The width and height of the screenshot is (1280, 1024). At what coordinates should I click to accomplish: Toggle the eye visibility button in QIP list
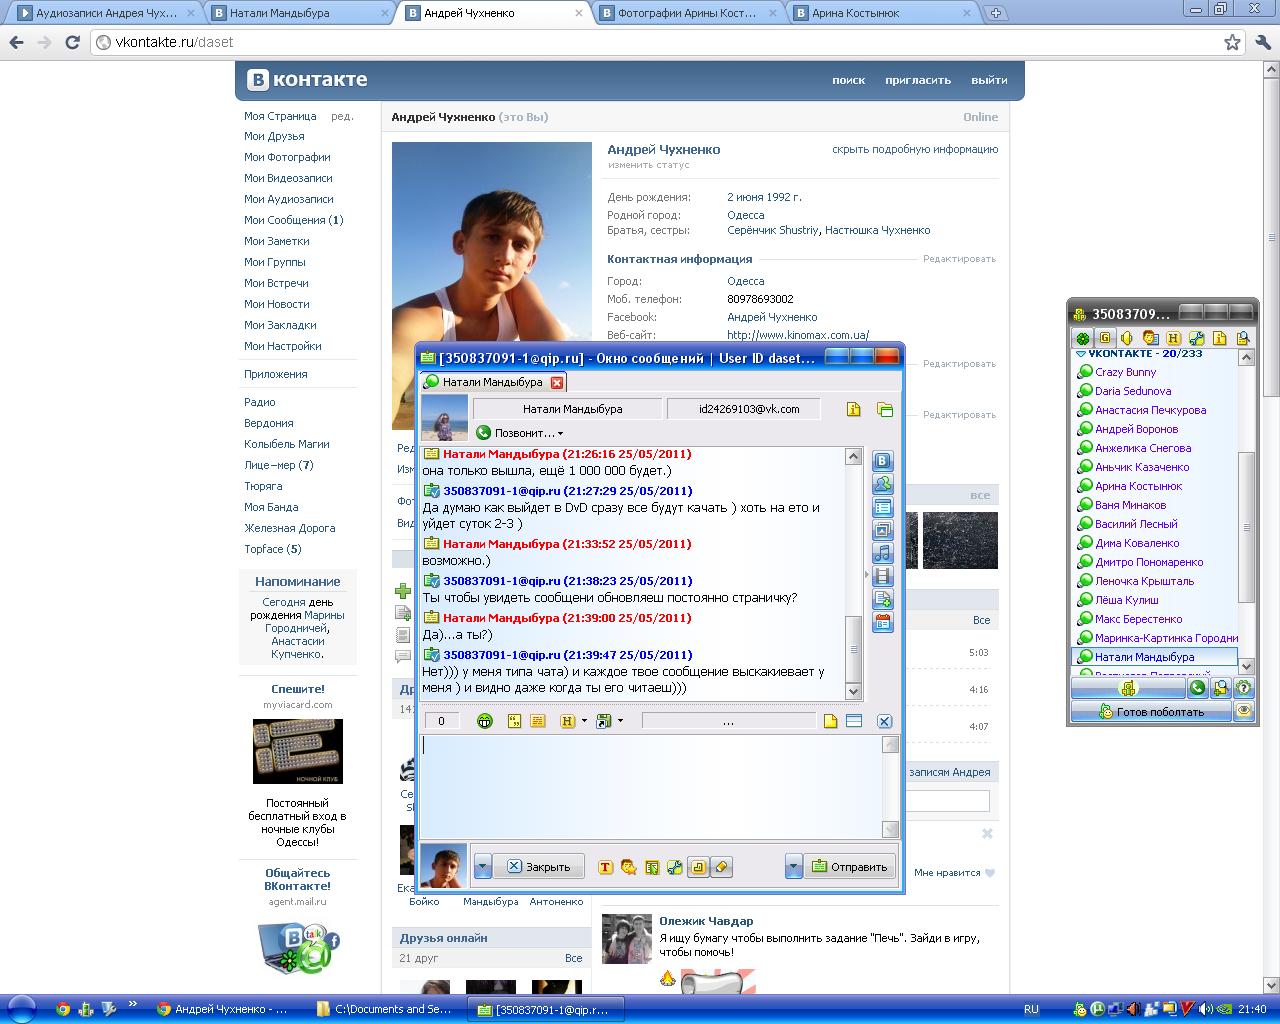pos(1244,711)
